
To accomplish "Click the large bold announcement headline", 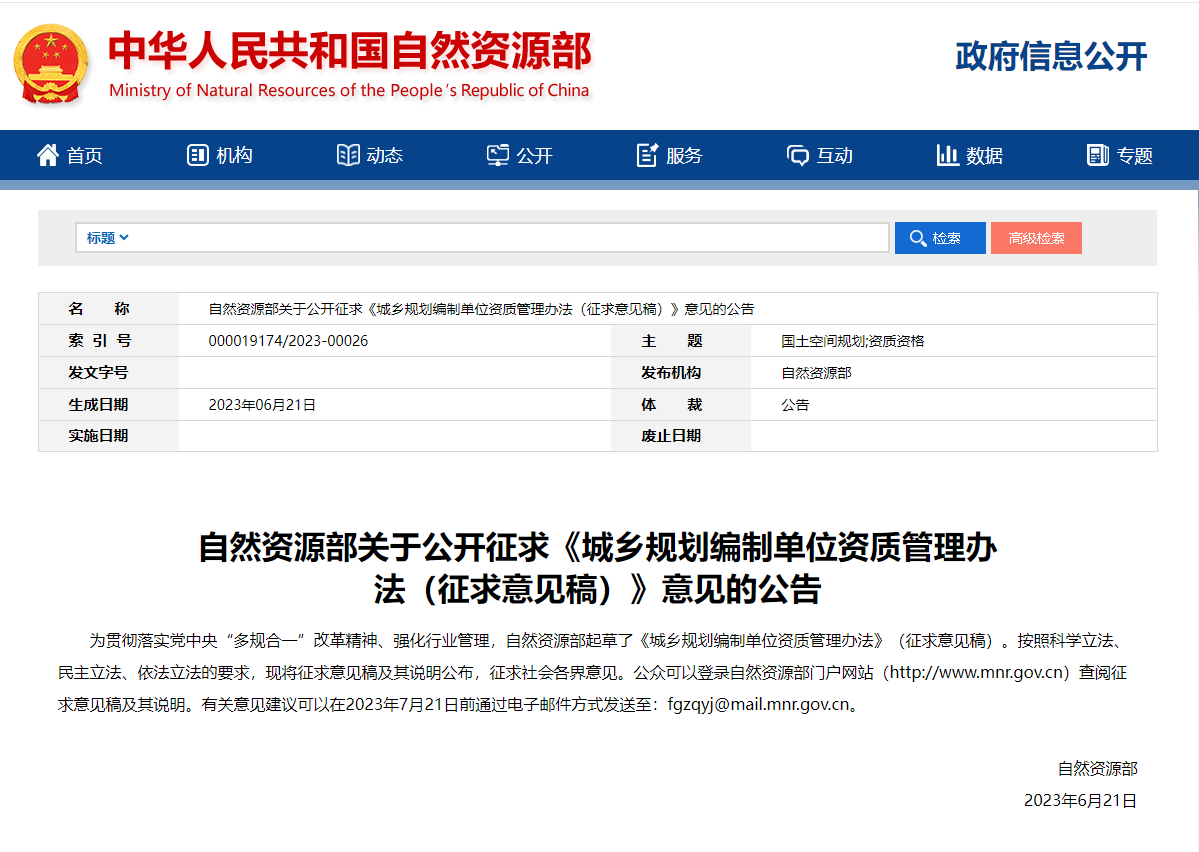I will pyautogui.click(x=598, y=568).
